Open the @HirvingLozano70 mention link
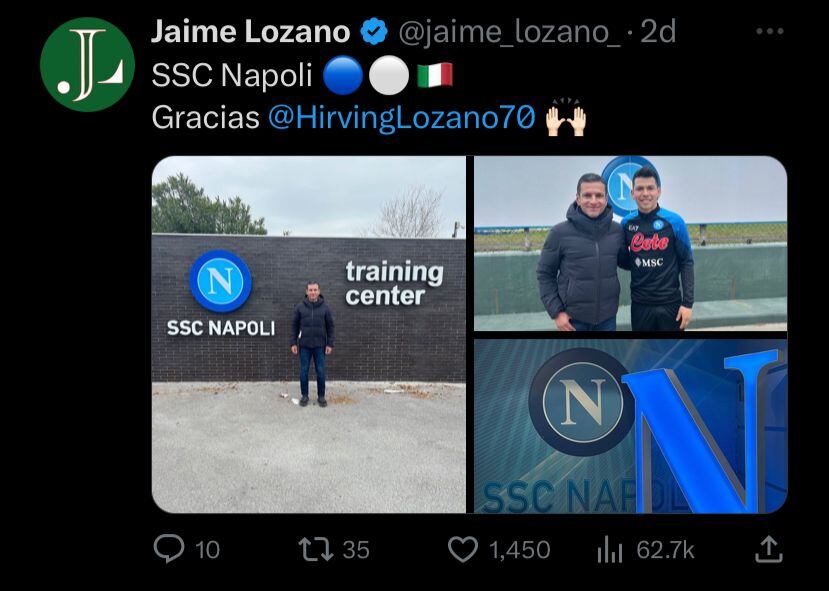 click(x=402, y=117)
